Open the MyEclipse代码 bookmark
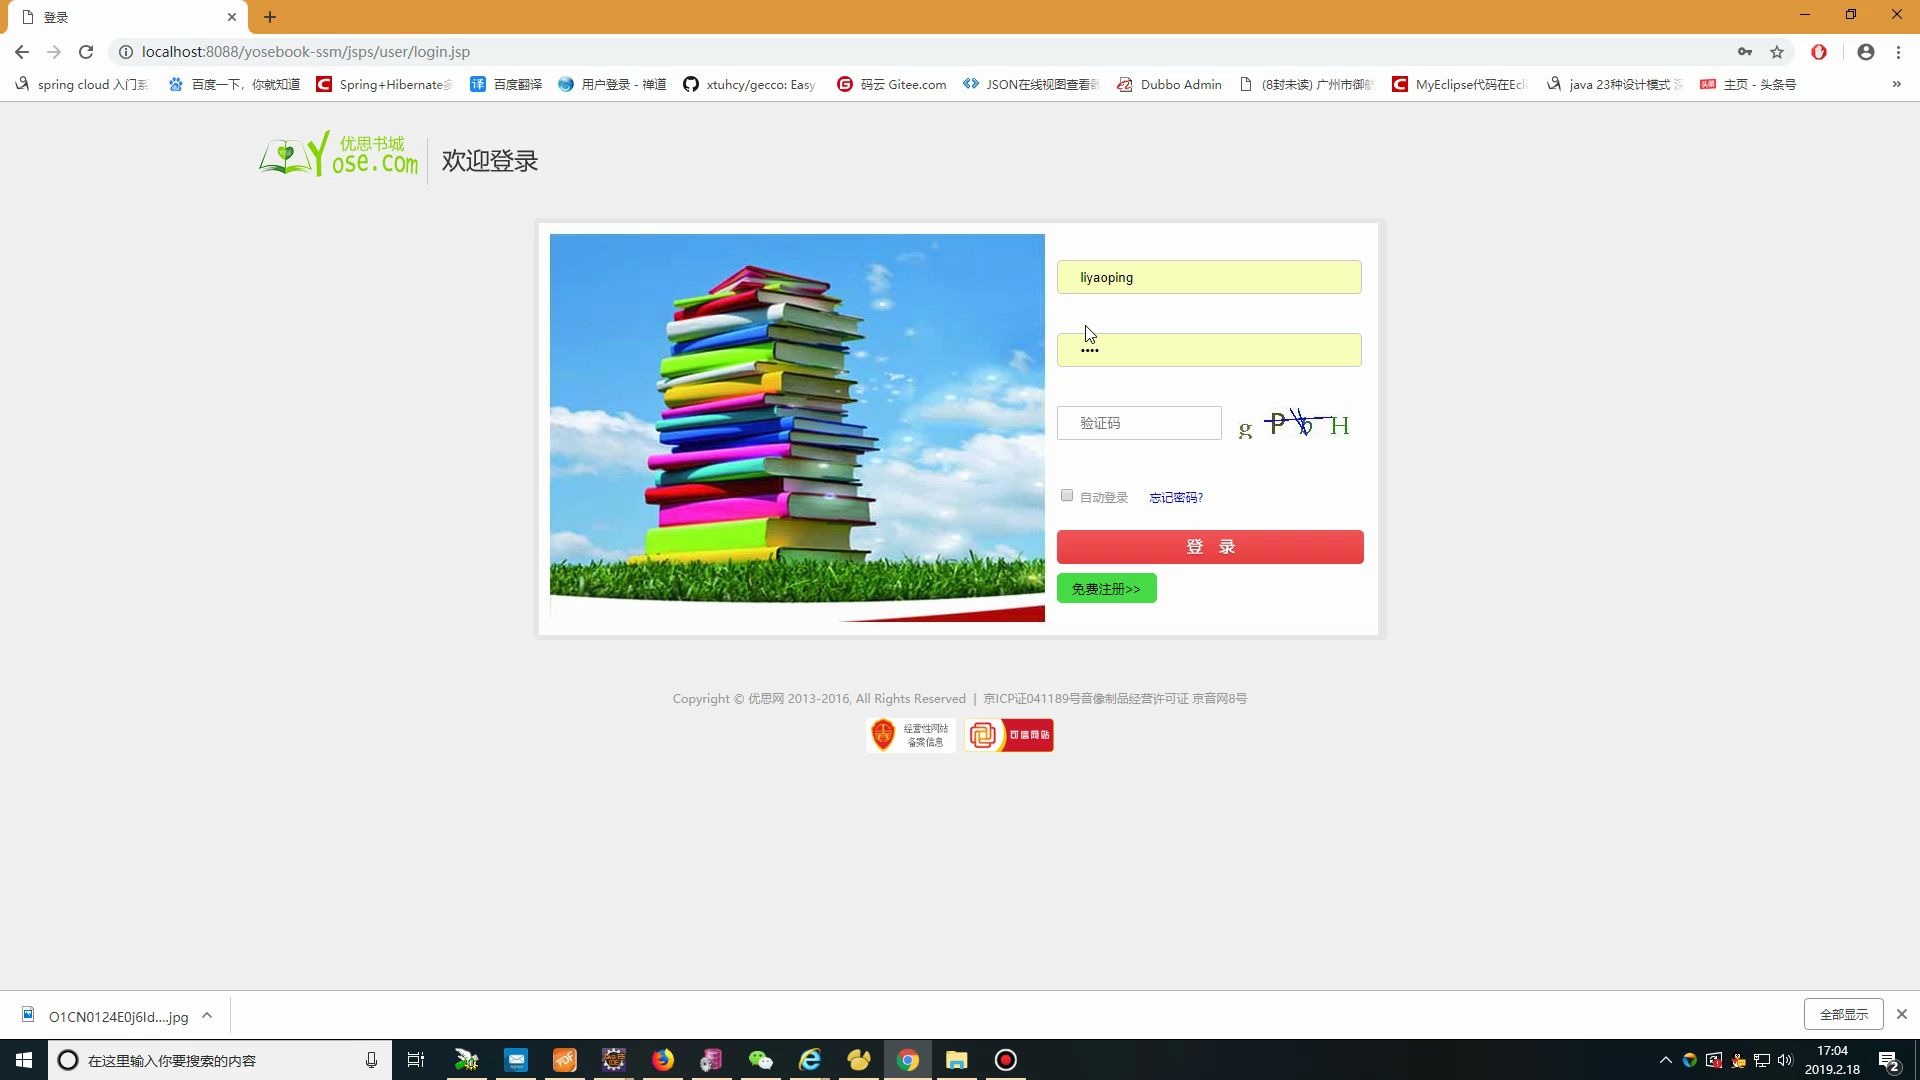The image size is (1920, 1080). point(1460,85)
